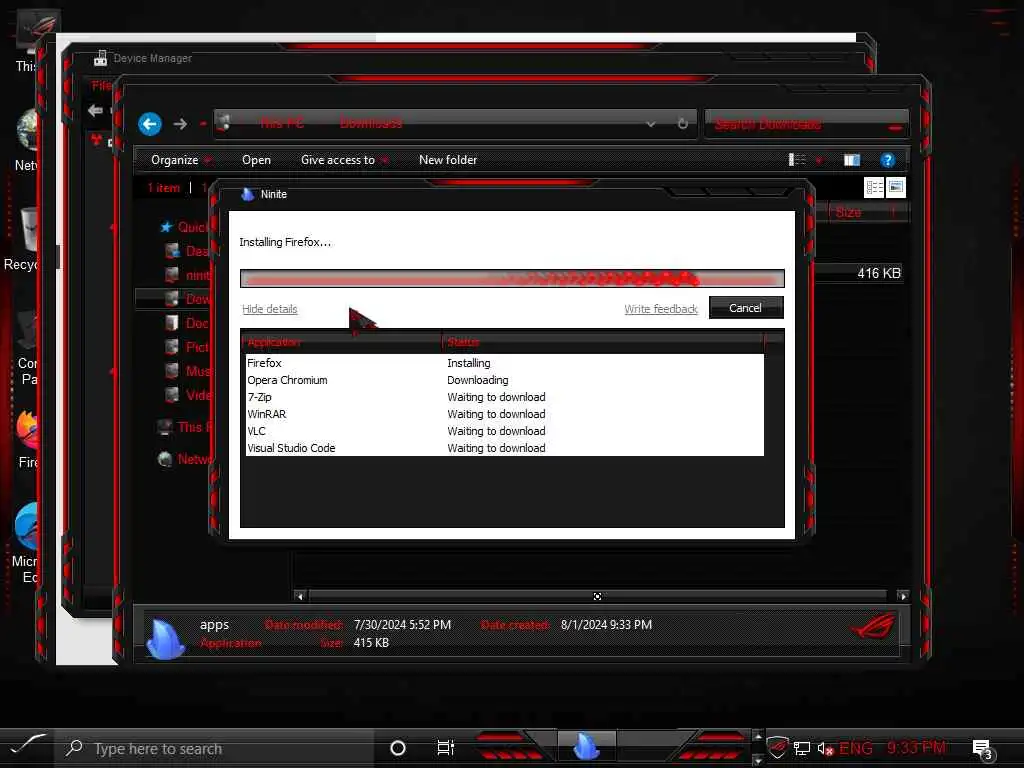Expand the address bar history dropdown
Viewport: 1024px width, 768px height.
coord(650,124)
